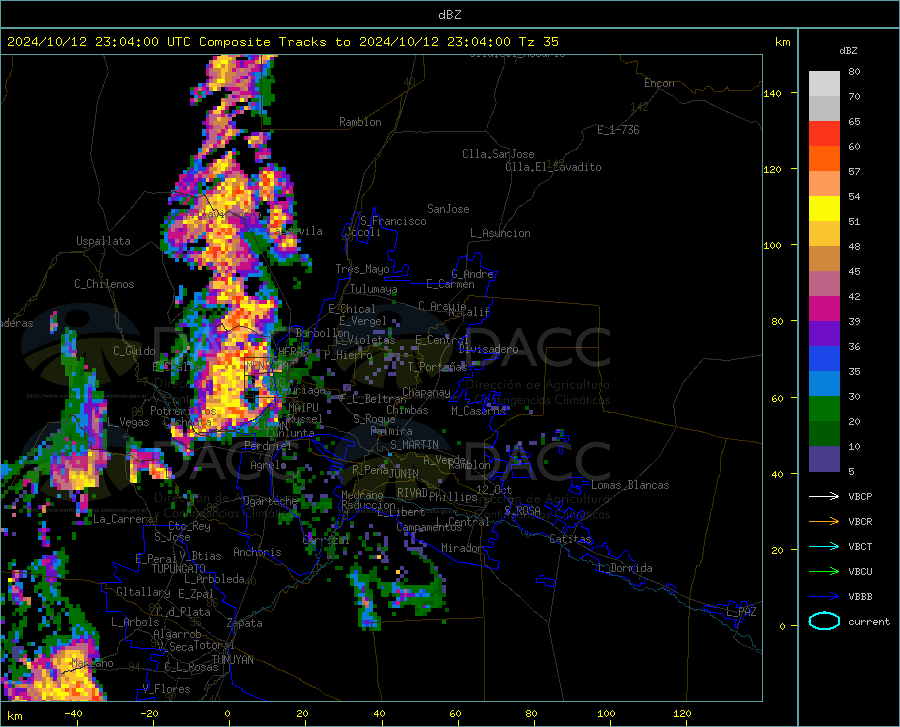Click the cyan VBCT arrow in legend
Screen dimensions: 900x727
[824, 546]
